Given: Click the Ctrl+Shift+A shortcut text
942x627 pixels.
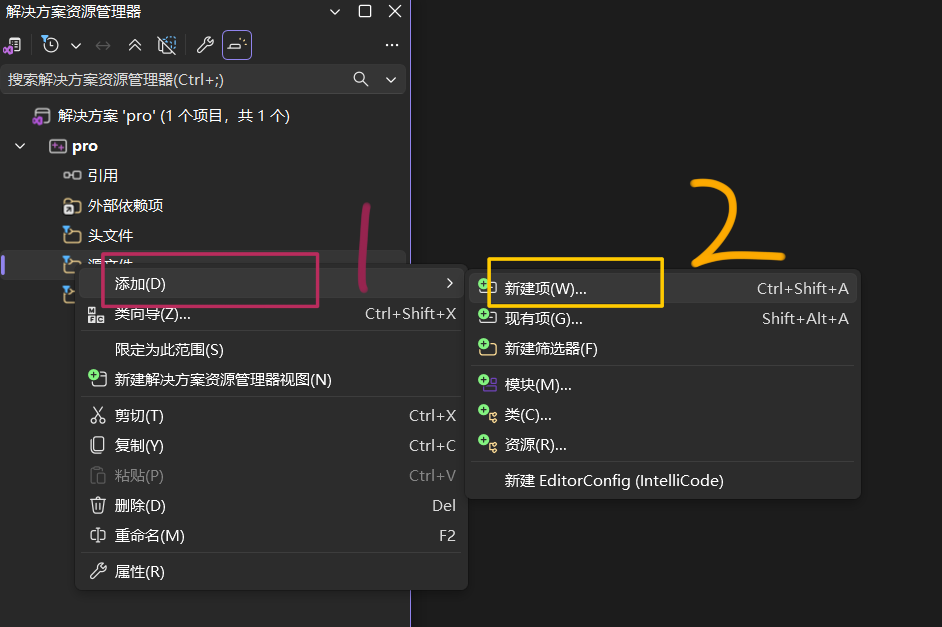Looking at the screenshot, I should tap(803, 289).
